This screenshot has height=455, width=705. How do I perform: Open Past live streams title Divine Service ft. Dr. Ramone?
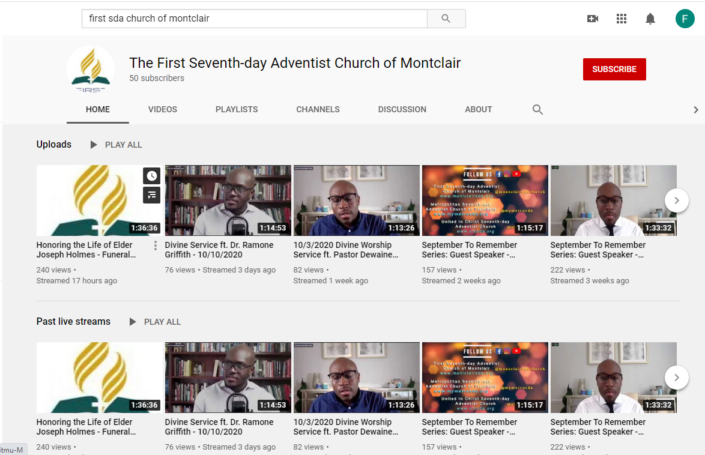(219, 427)
